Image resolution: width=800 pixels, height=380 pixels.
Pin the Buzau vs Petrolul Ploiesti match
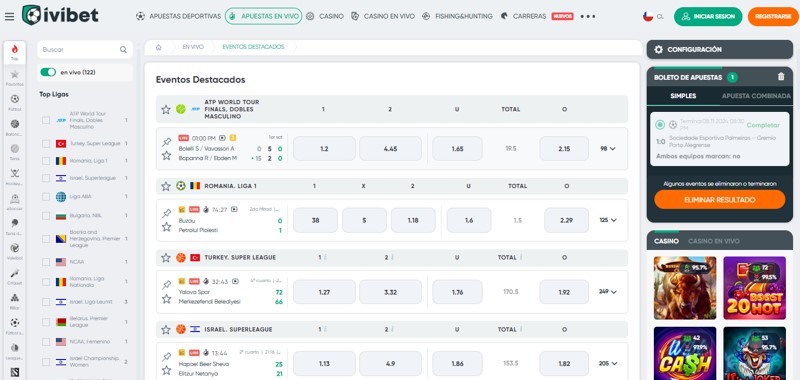[x=166, y=213]
